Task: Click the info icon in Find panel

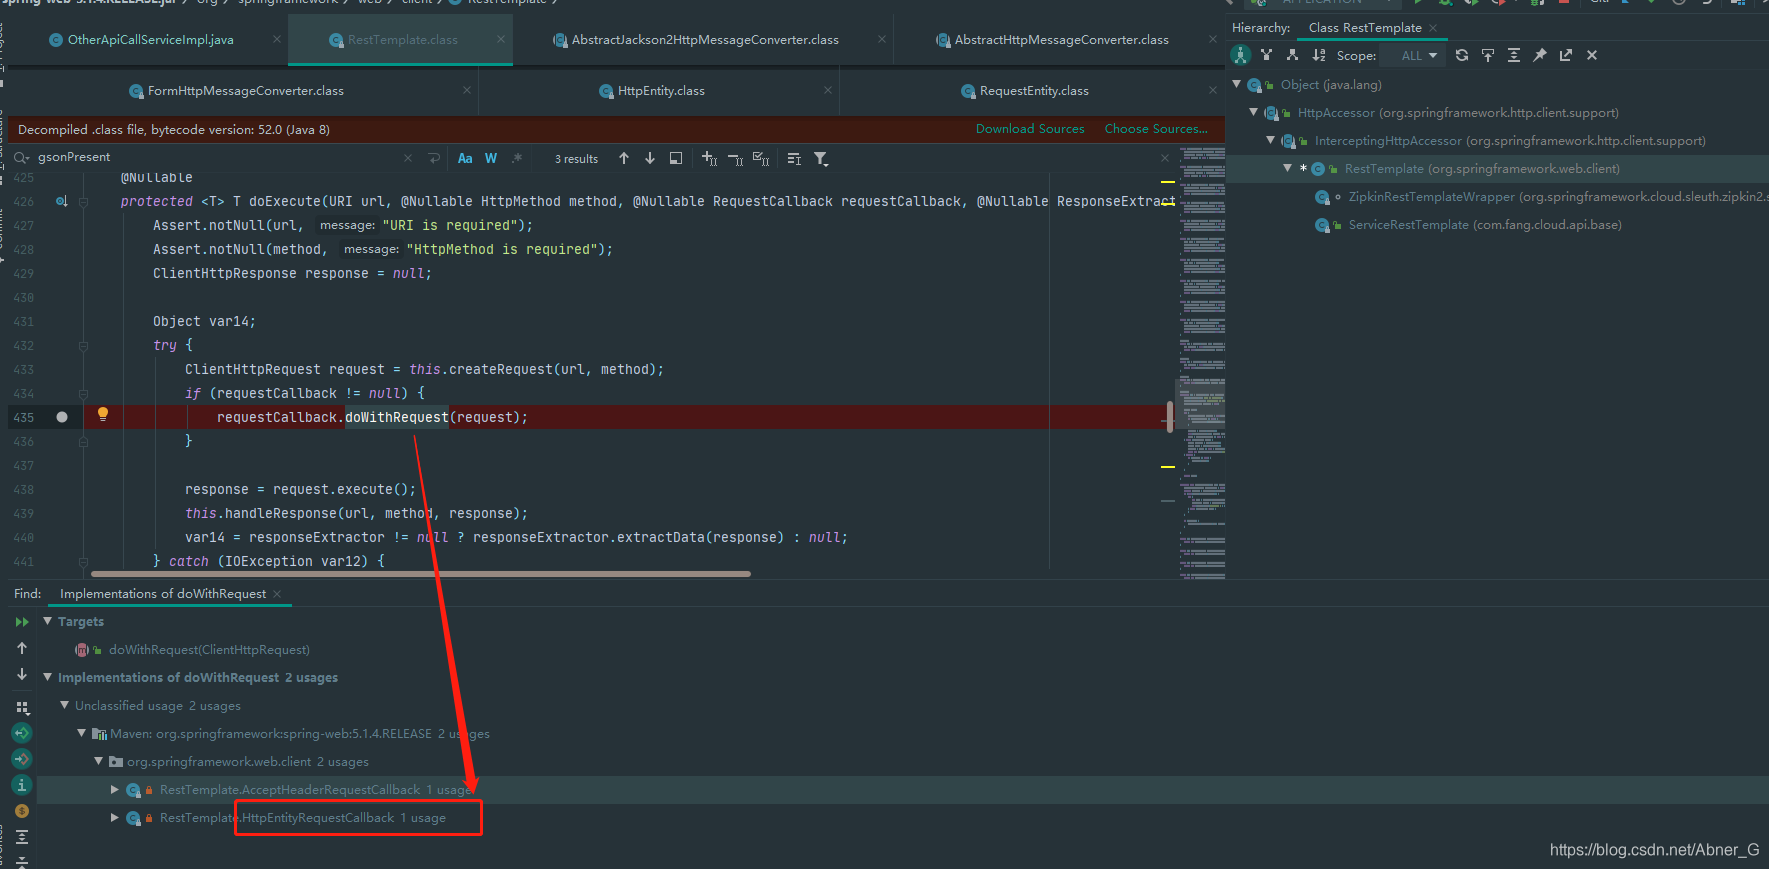Action: (22, 785)
